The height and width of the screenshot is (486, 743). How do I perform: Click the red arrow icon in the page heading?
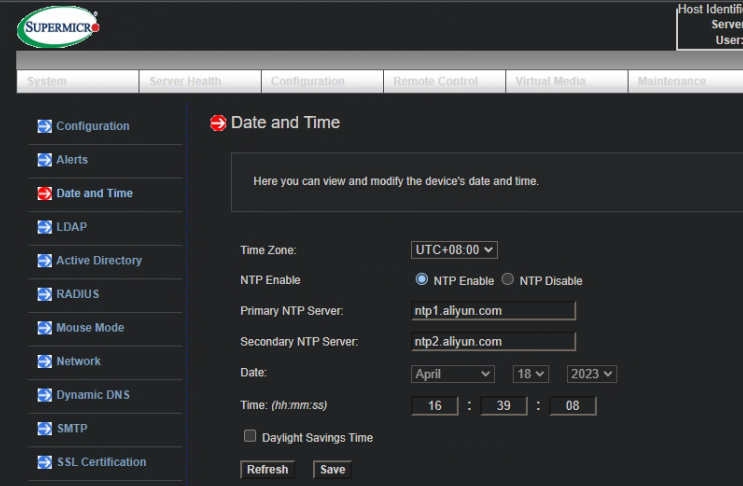(x=218, y=123)
